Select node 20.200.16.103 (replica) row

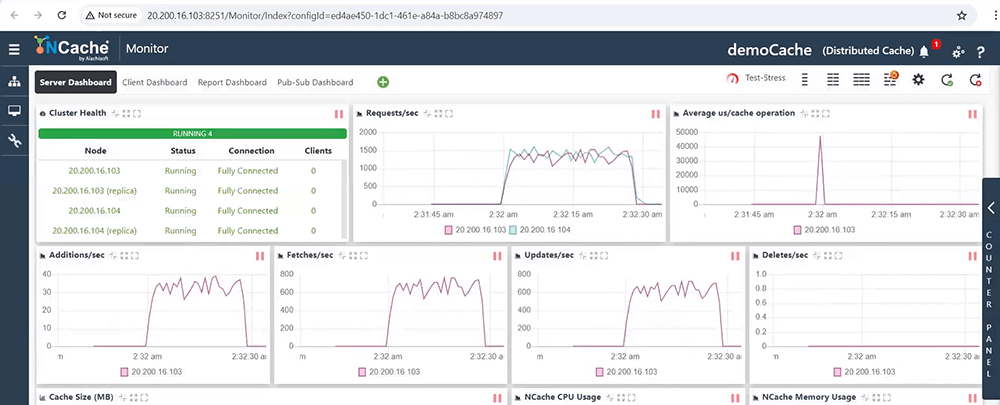tap(189, 191)
